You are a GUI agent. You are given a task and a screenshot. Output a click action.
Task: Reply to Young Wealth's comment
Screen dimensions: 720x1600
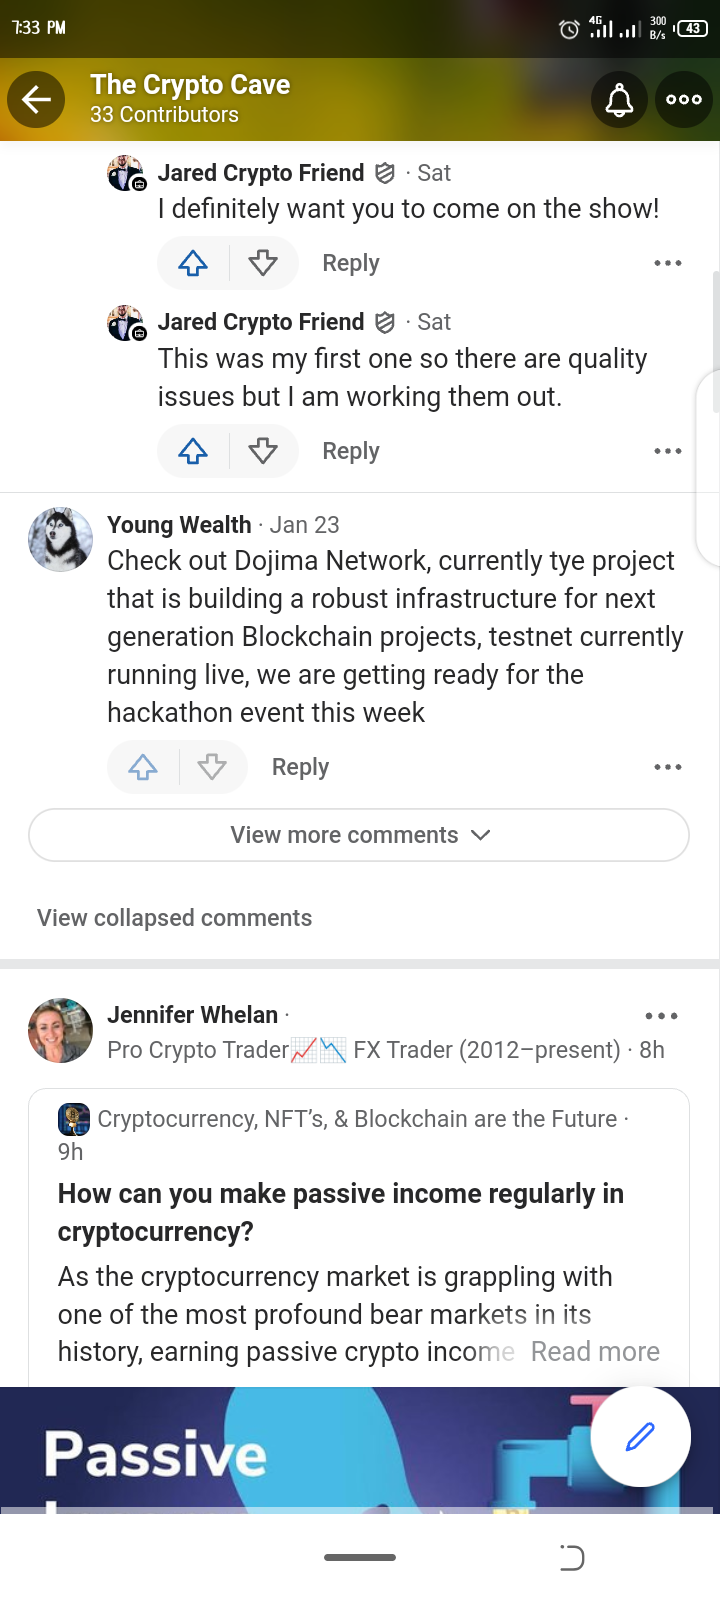300,767
